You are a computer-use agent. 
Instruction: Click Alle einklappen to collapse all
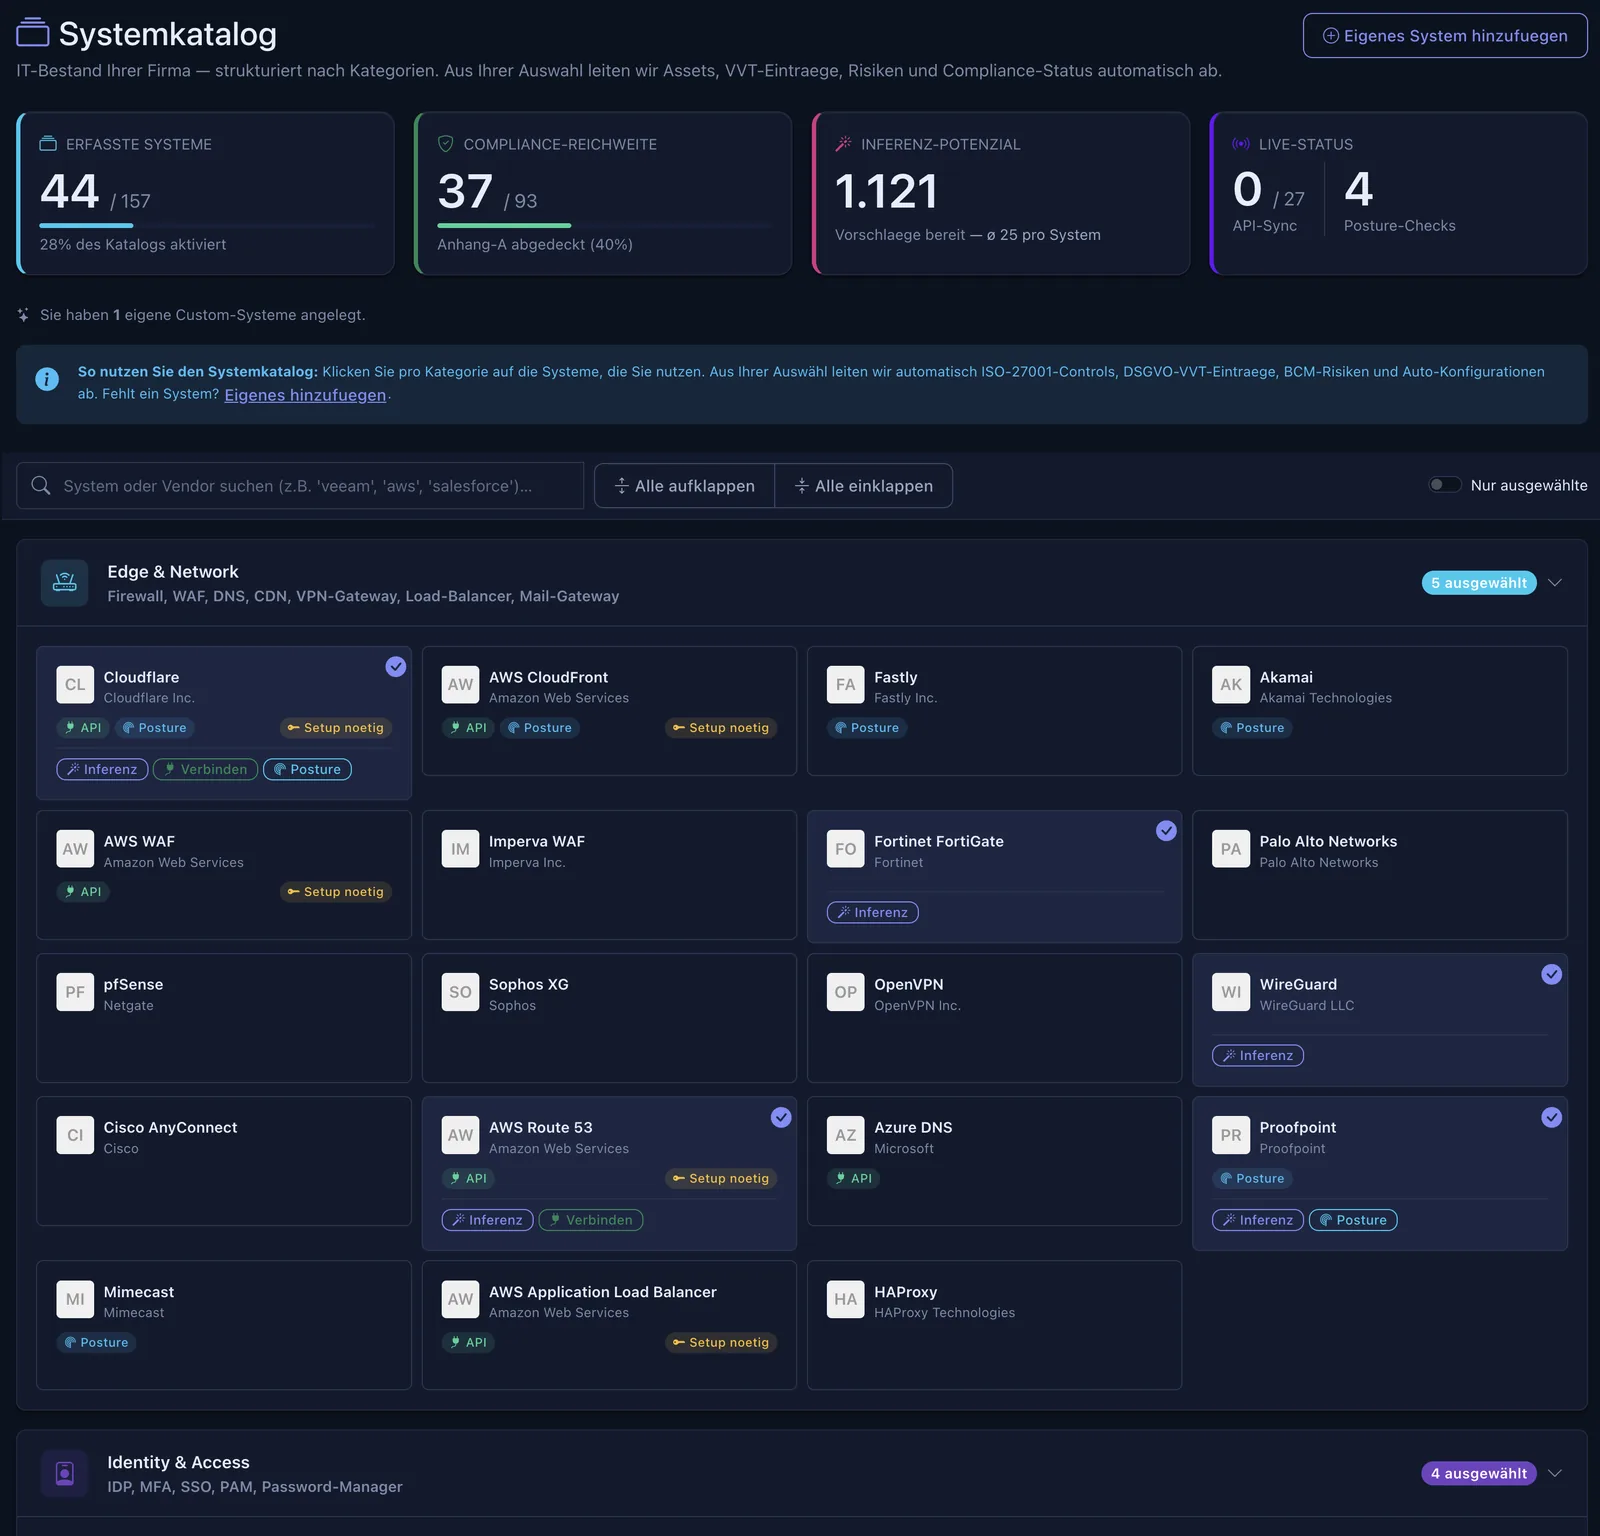(864, 486)
